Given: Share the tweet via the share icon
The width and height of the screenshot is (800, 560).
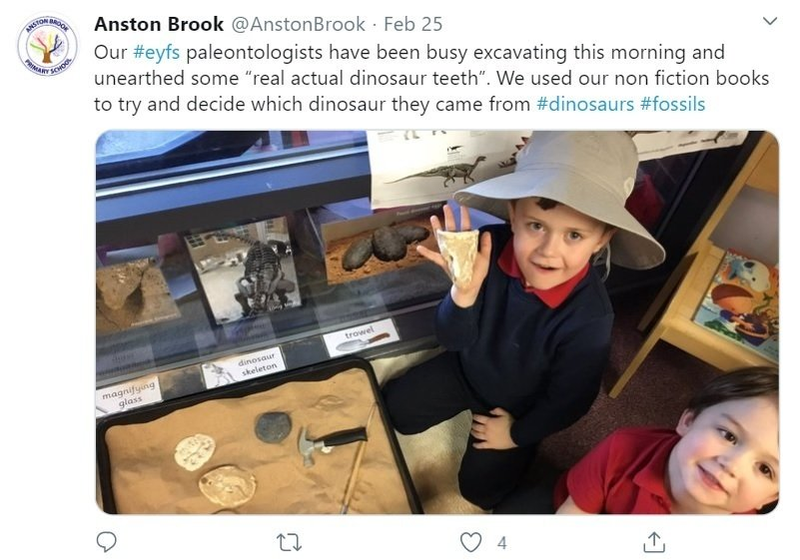Looking at the screenshot, I should click(x=654, y=542).
